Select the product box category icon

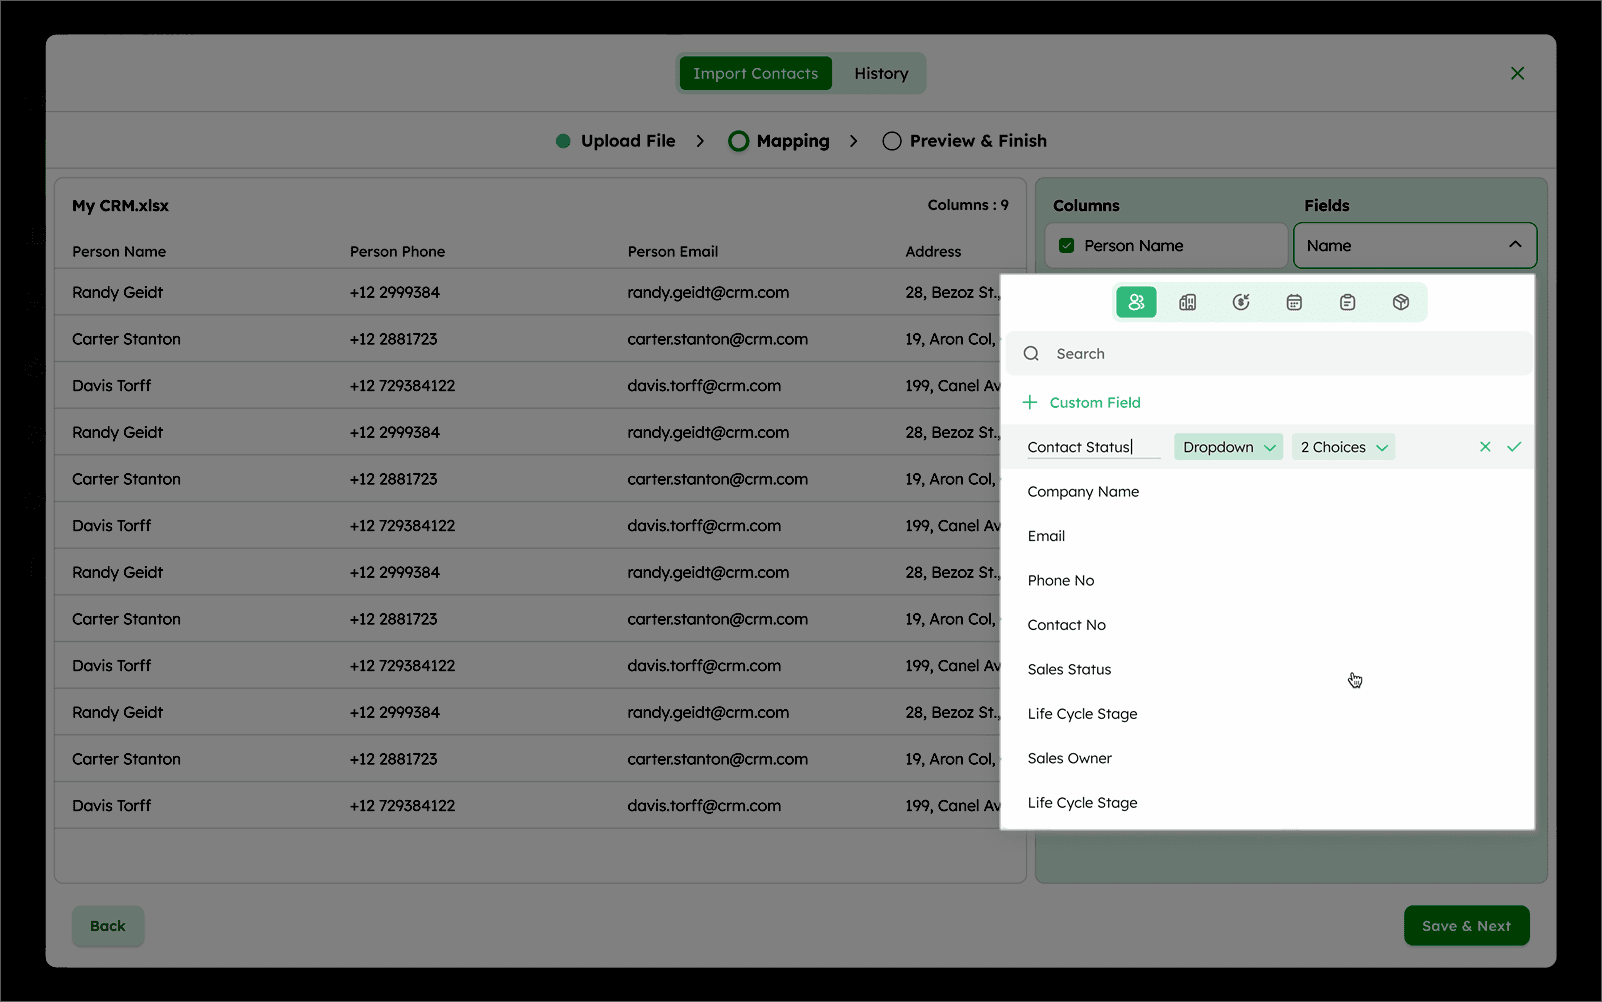1400,302
